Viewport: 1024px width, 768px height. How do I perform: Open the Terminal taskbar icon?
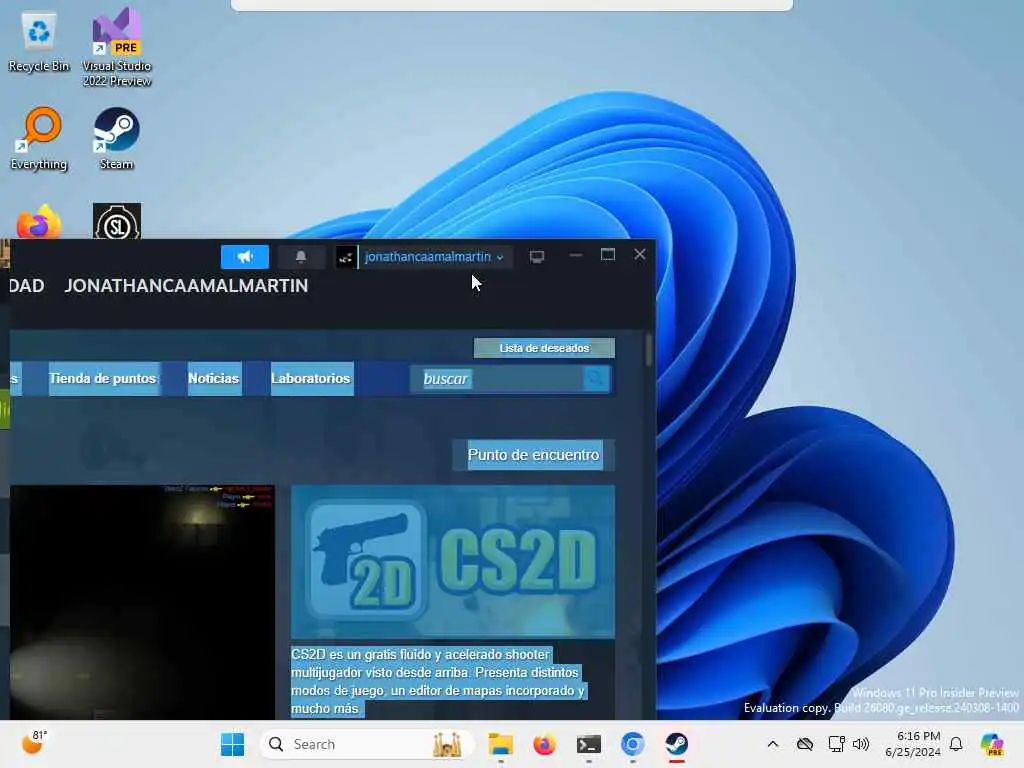[588, 744]
